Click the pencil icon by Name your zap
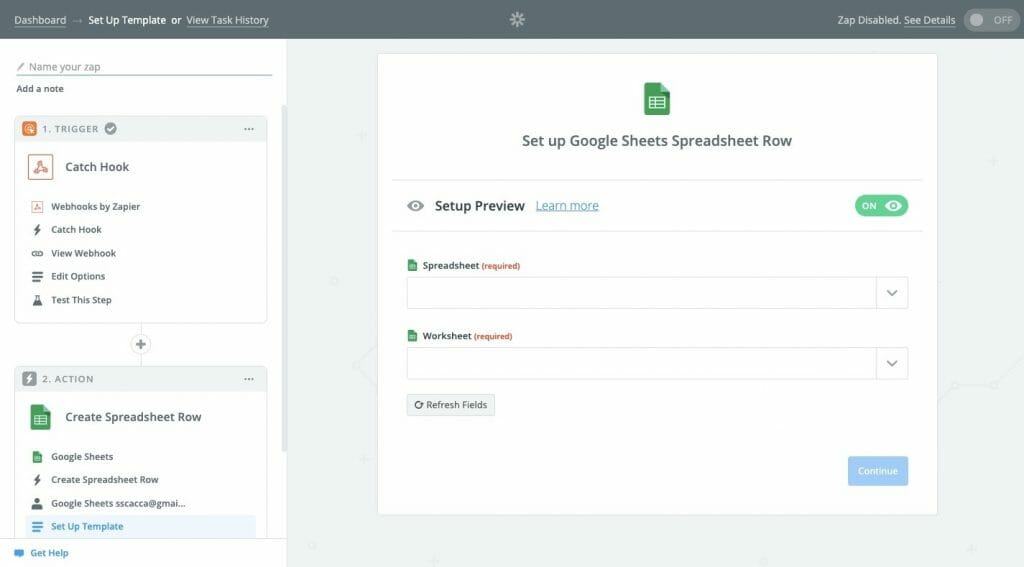This screenshot has width=1024, height=567. click(x=20, y=67)
